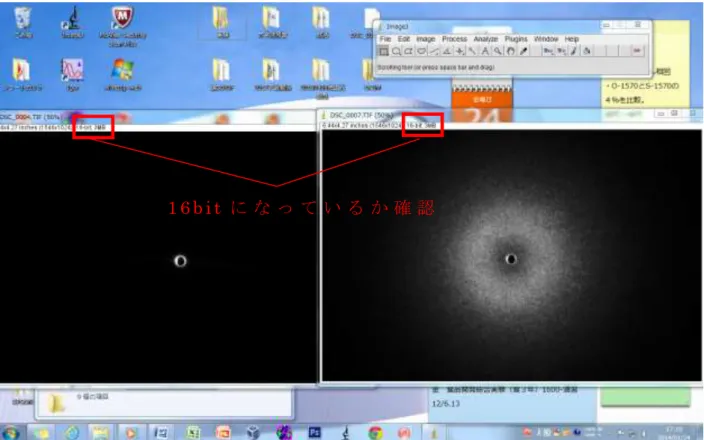Screen dimensions: 704x440
Task: Select the Windows-logo desktop shortcut
Action: (122, 75)
